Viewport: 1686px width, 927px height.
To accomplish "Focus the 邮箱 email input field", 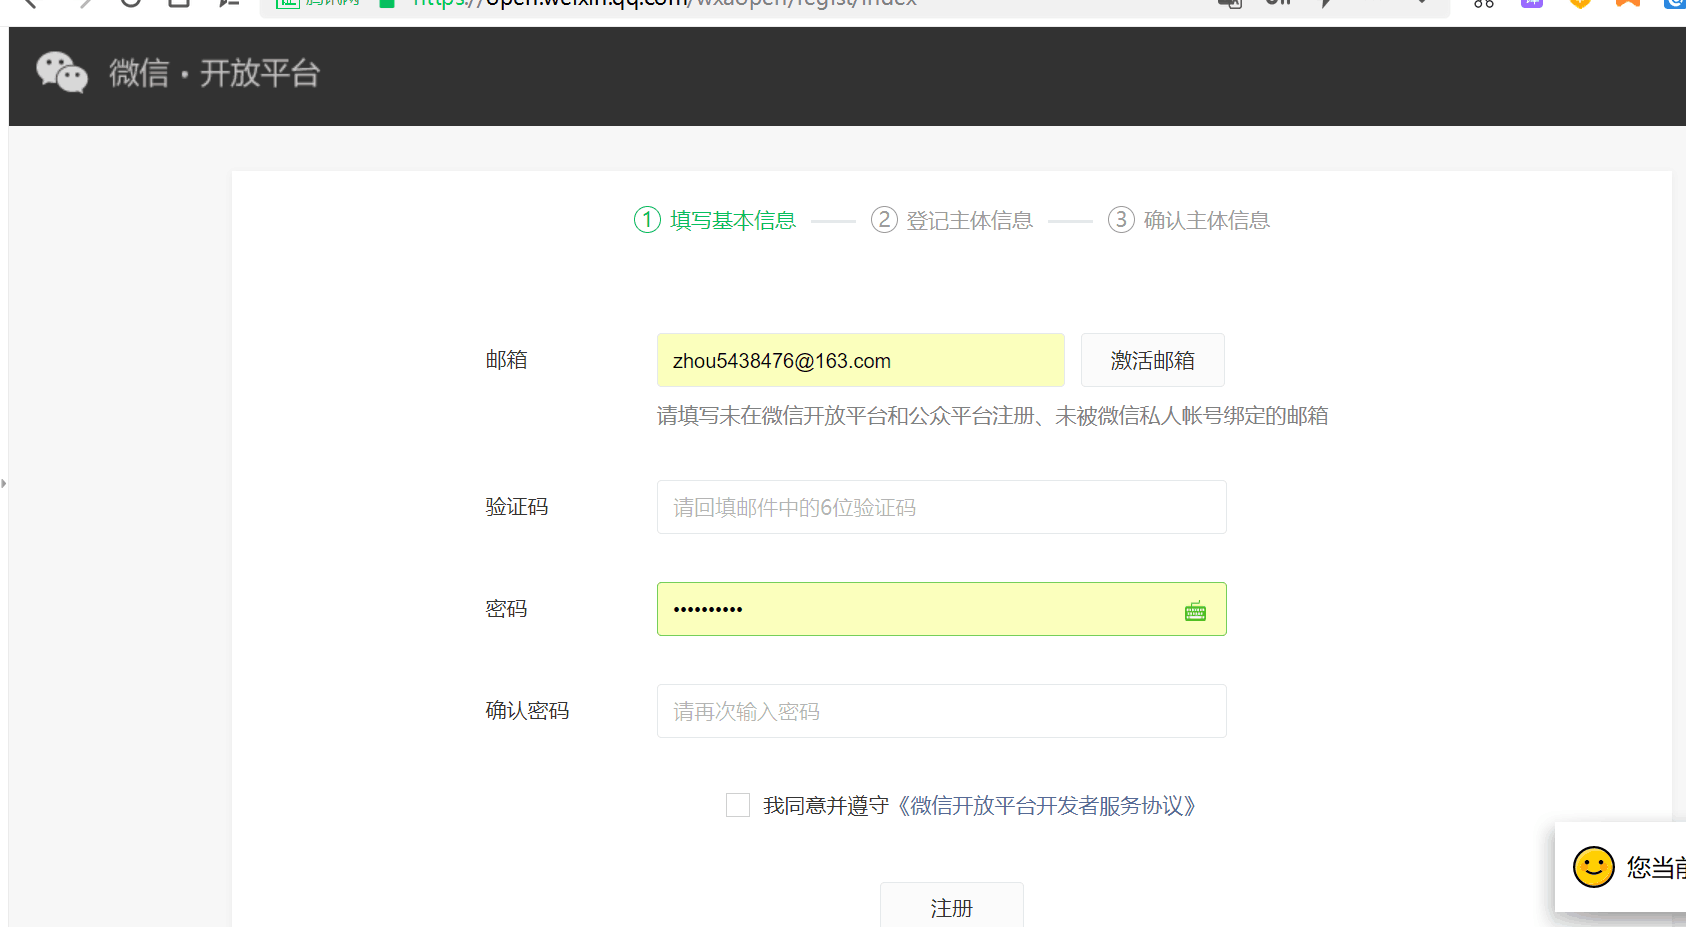I will pos(860,361).
